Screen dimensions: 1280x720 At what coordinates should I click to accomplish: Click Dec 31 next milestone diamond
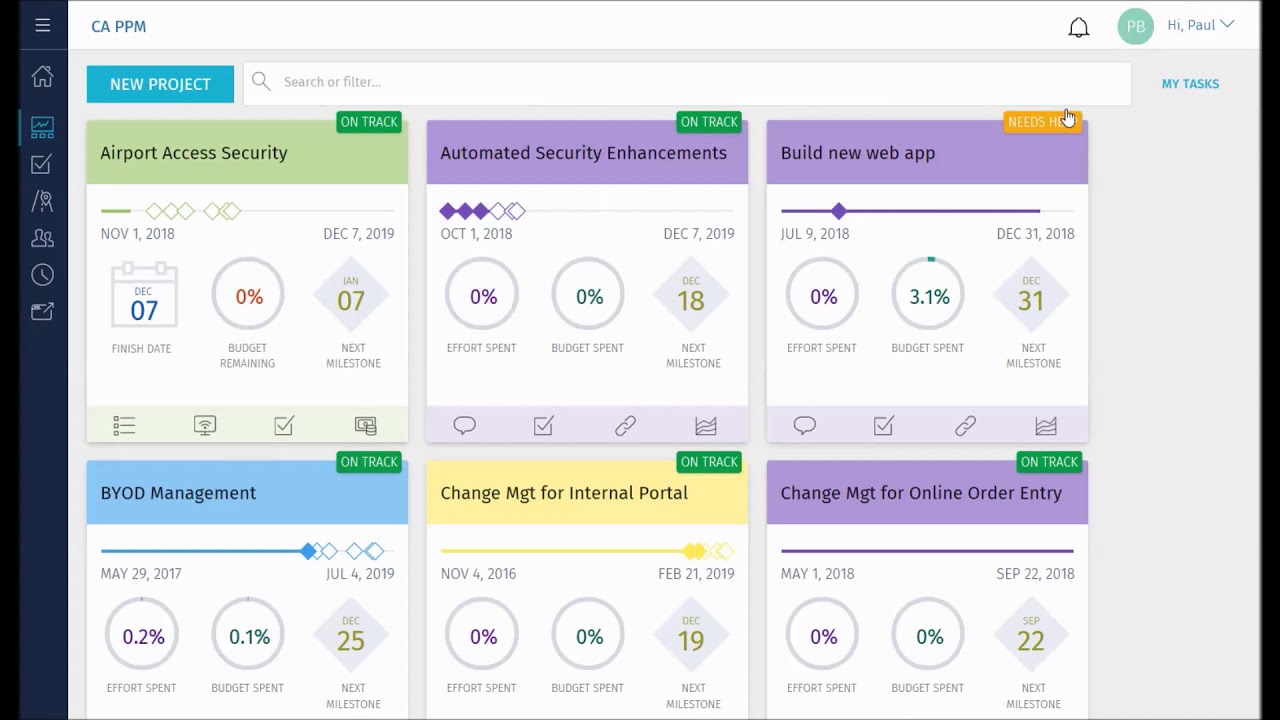coord(1031,296)
